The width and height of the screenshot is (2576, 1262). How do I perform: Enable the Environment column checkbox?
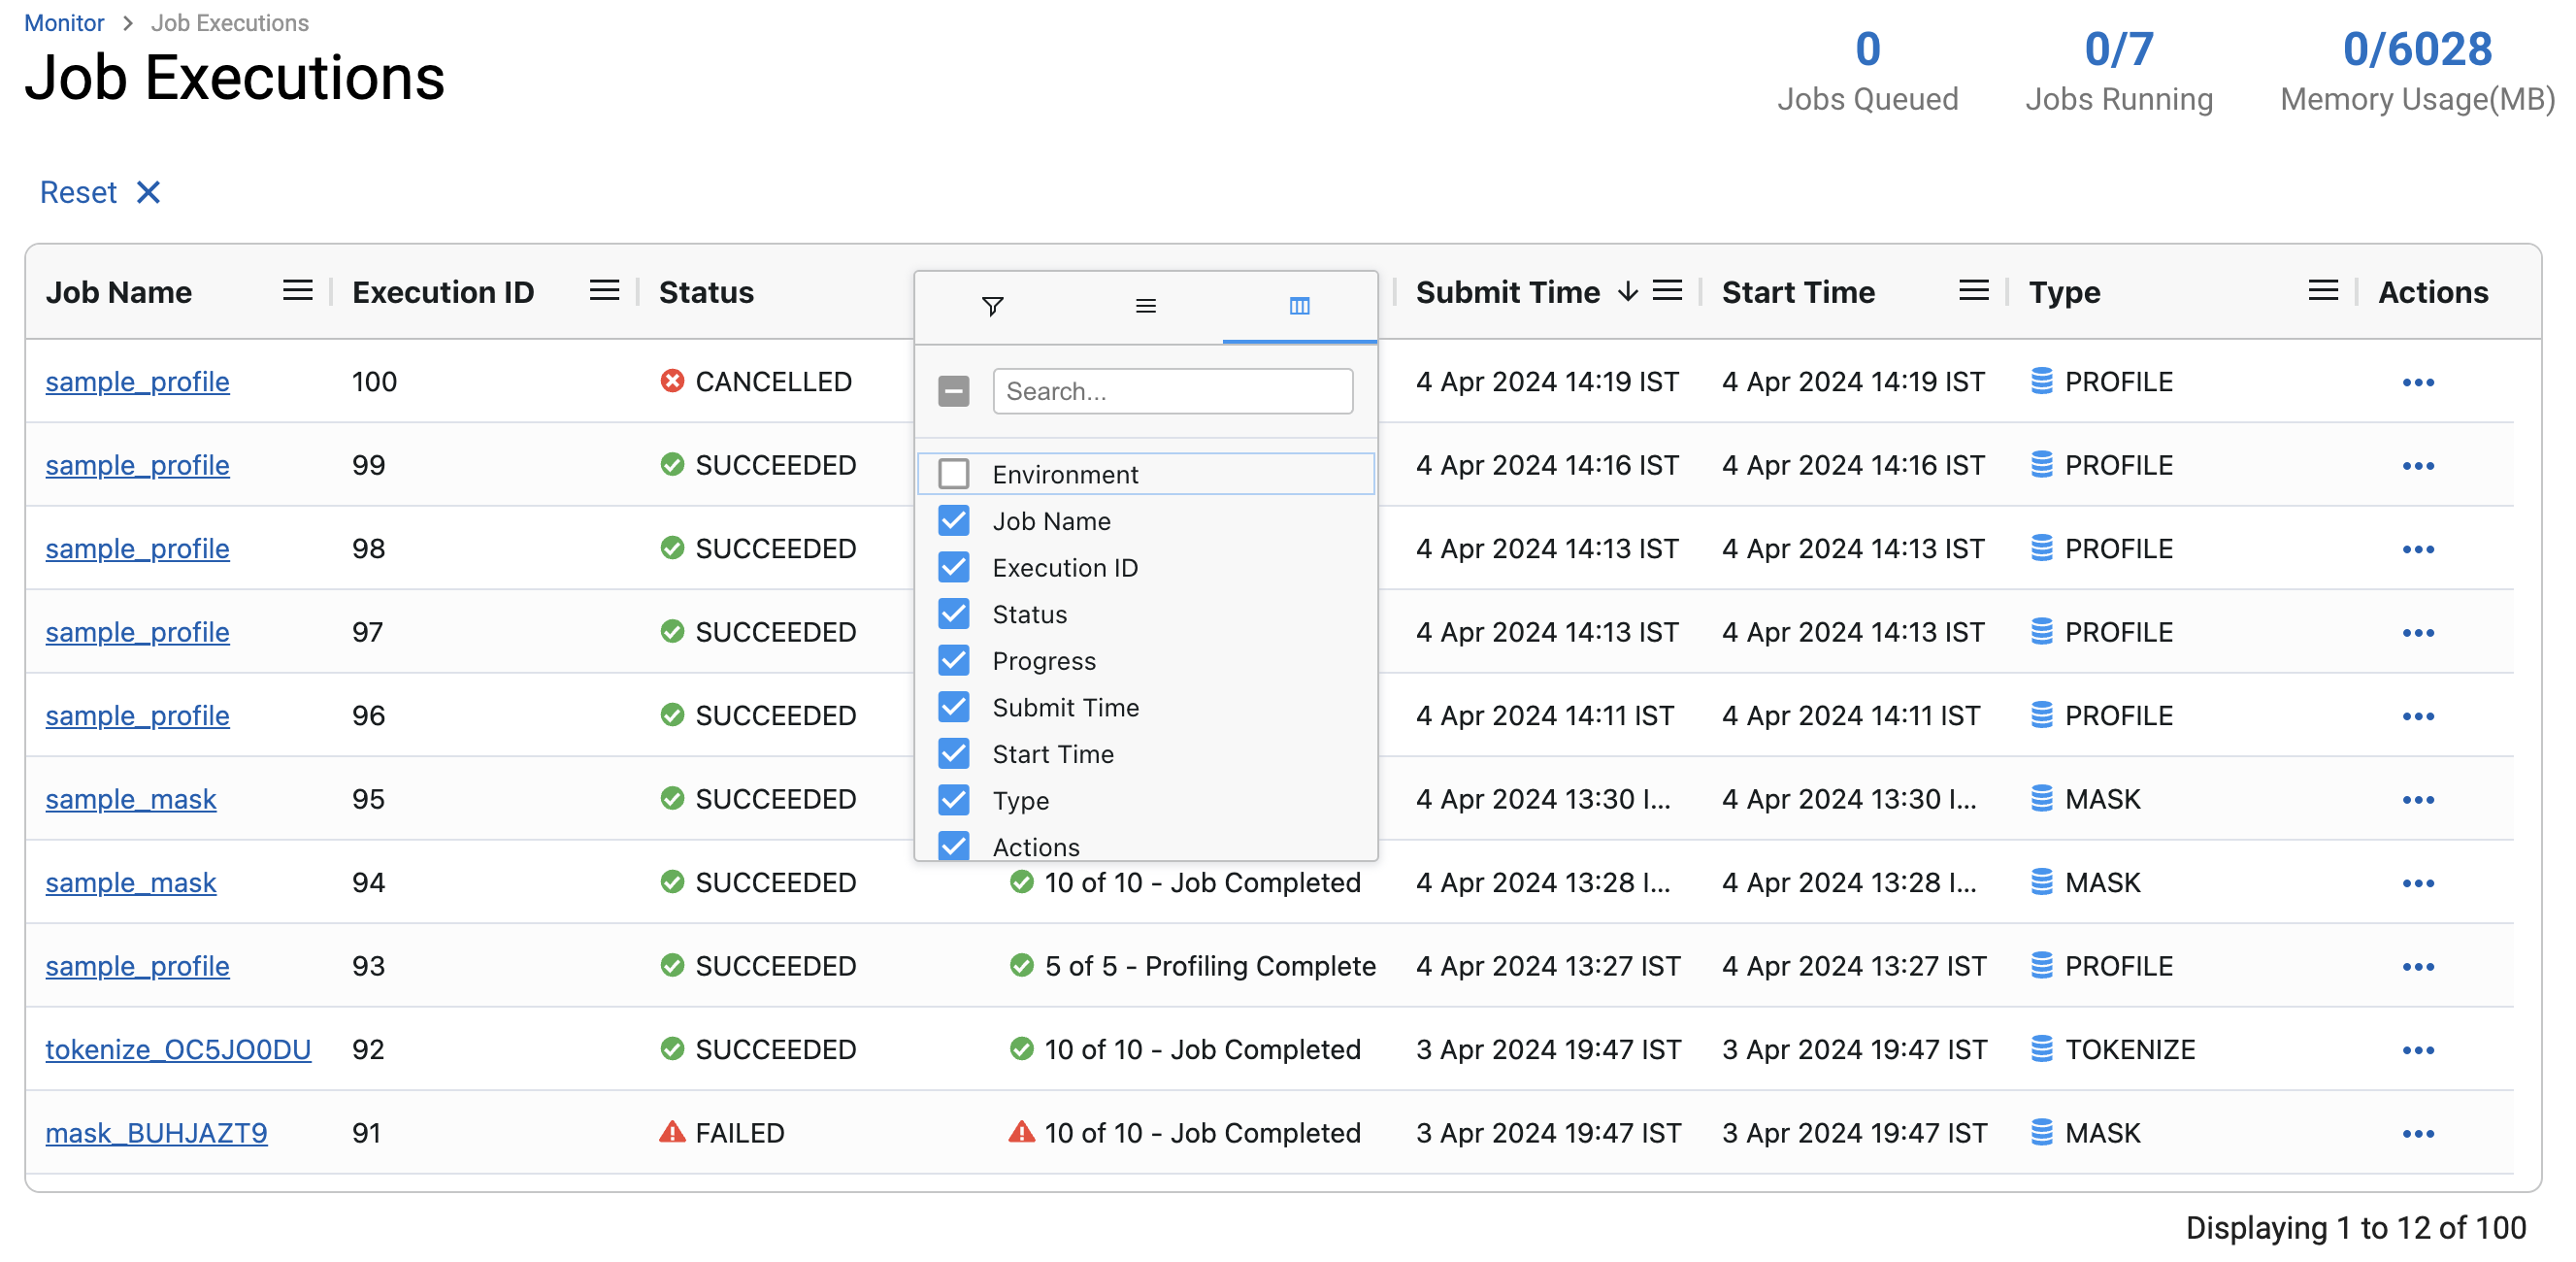954,474
